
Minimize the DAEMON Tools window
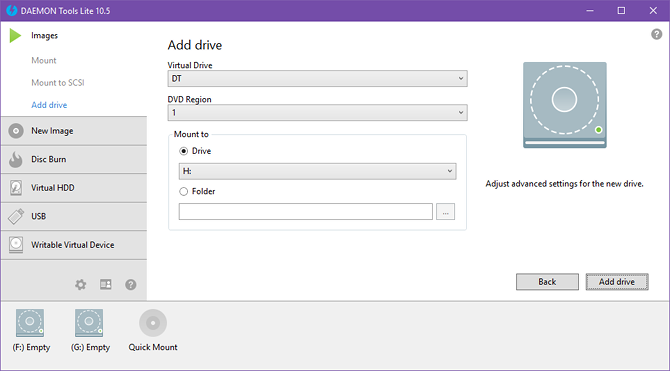coord(590,11)
